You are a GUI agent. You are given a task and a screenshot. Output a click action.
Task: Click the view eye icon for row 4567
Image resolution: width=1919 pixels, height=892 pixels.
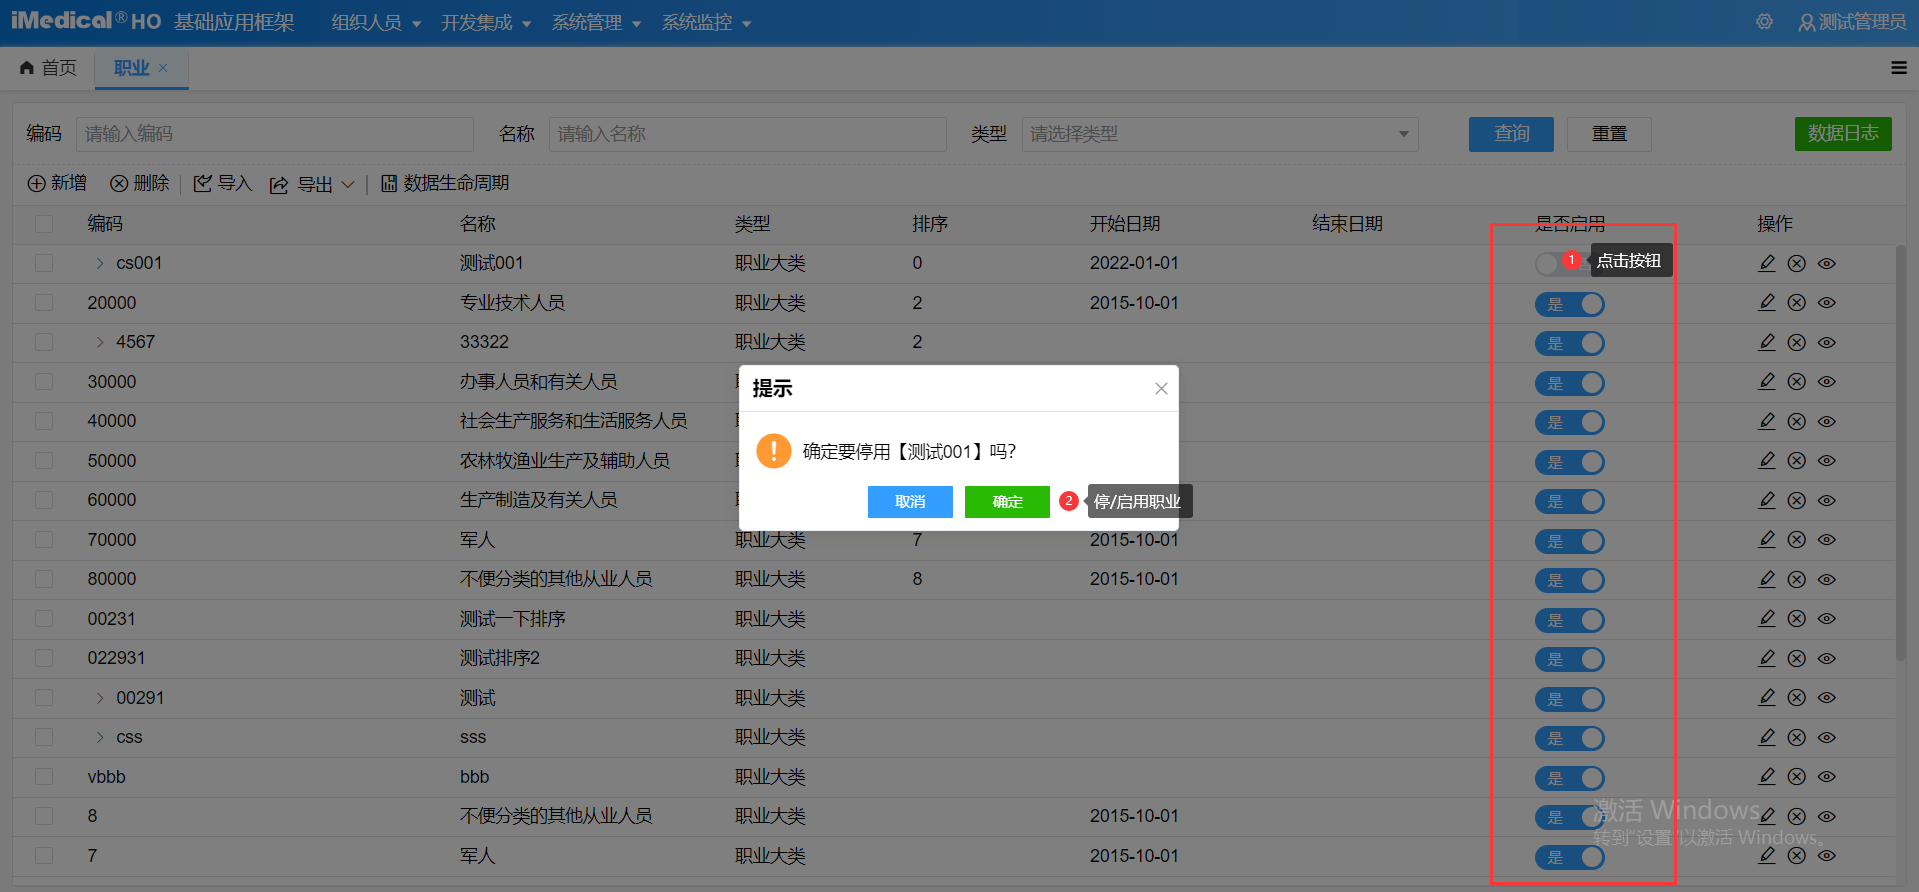point(1827,343)
